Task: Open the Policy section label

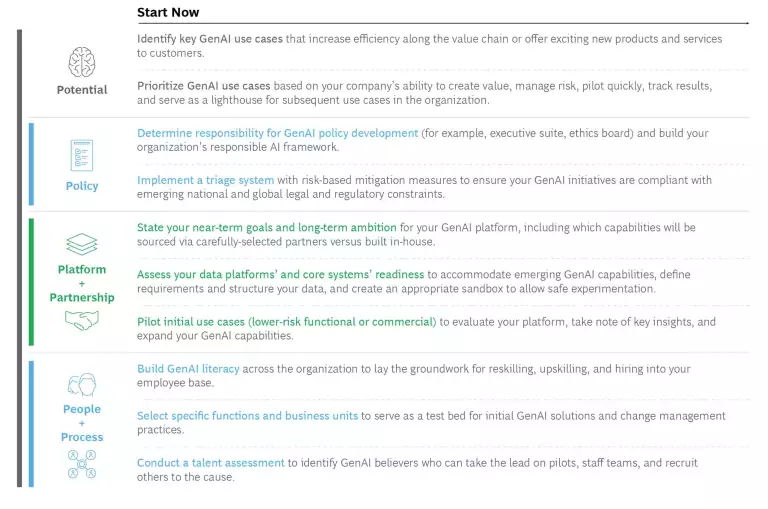Action: click(82, 186)
